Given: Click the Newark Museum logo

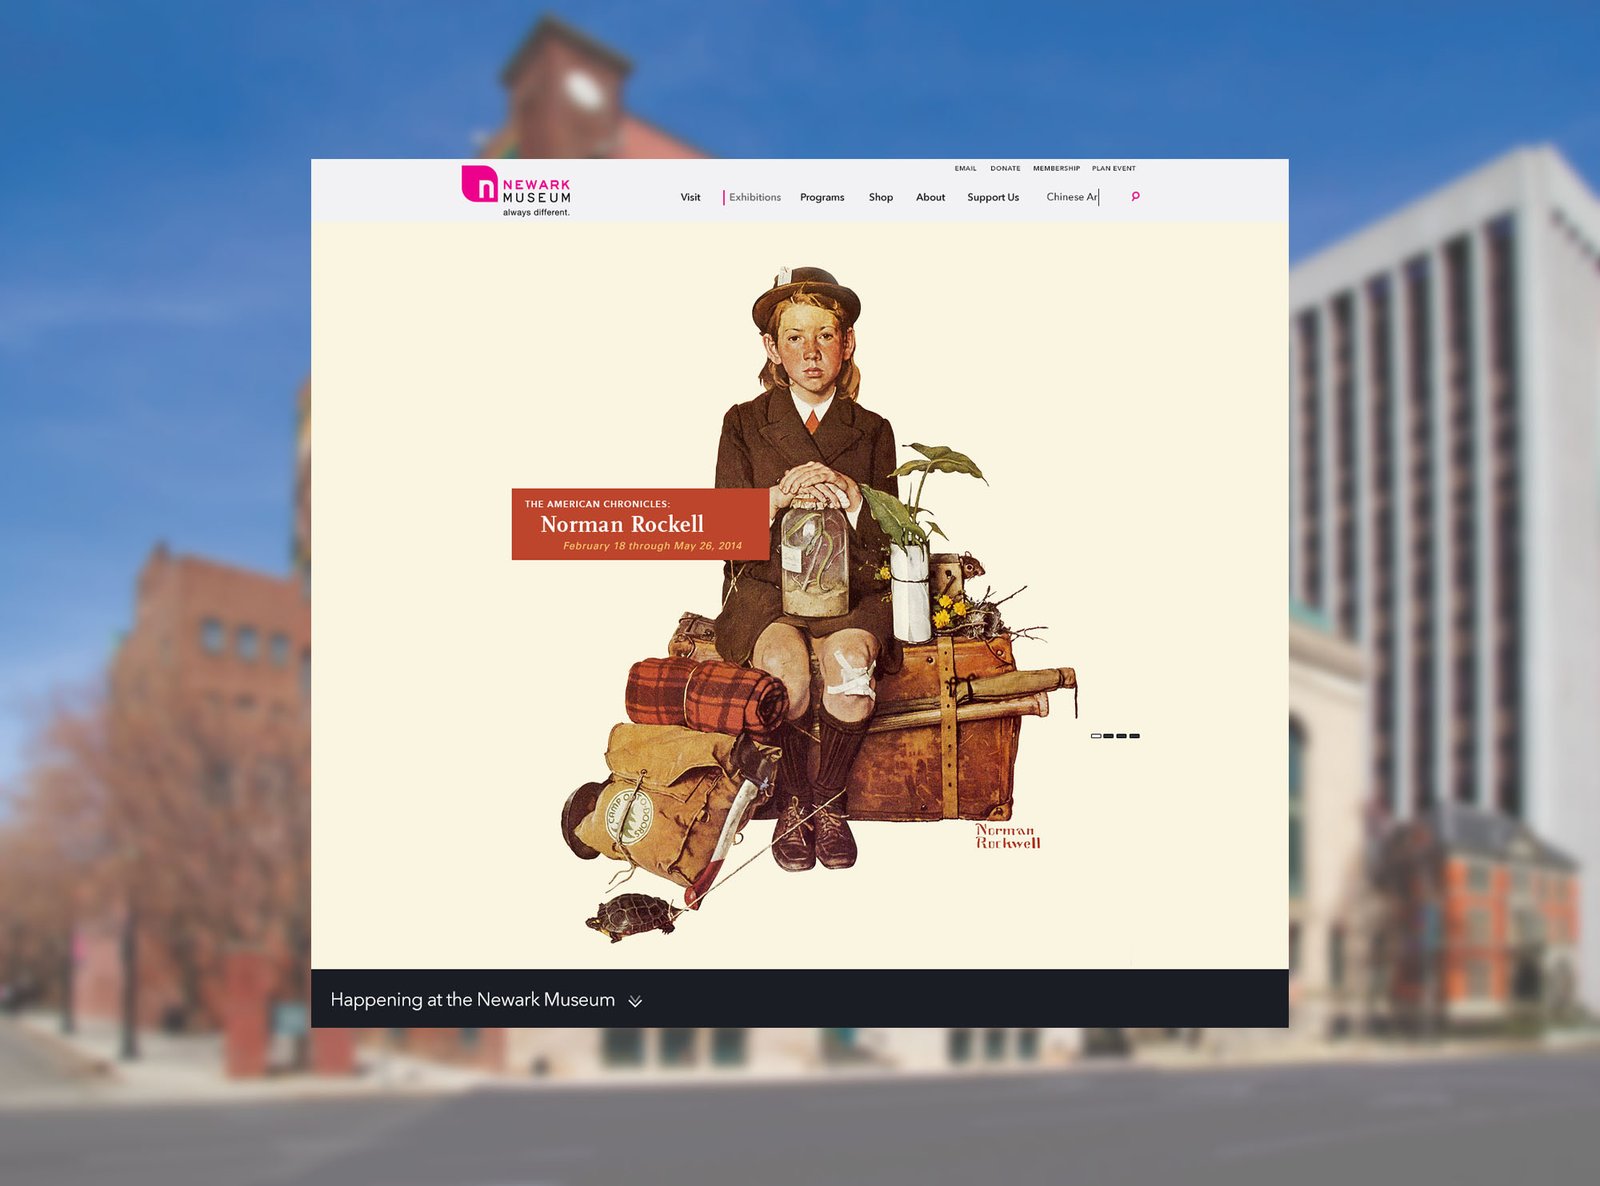Looking at the screenshot, I should 516,191.
